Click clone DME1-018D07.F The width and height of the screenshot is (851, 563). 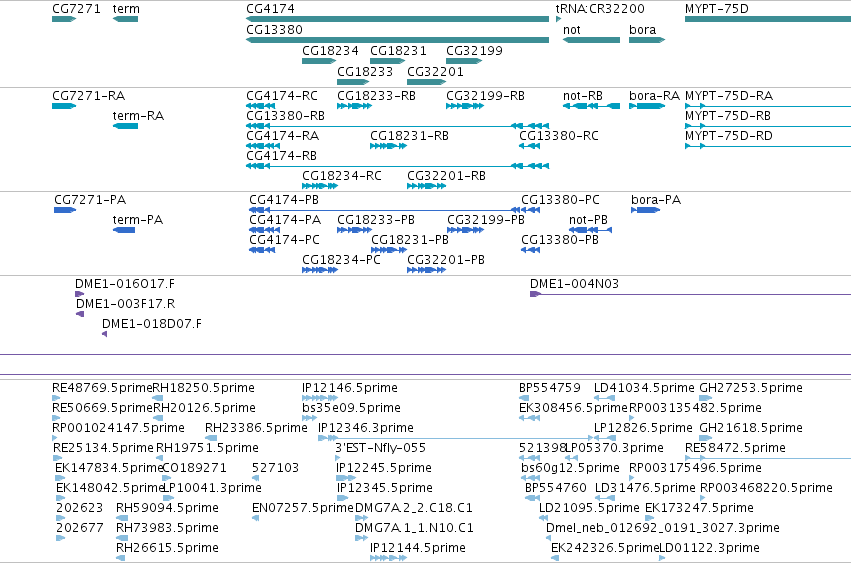[x=104, y=334]
